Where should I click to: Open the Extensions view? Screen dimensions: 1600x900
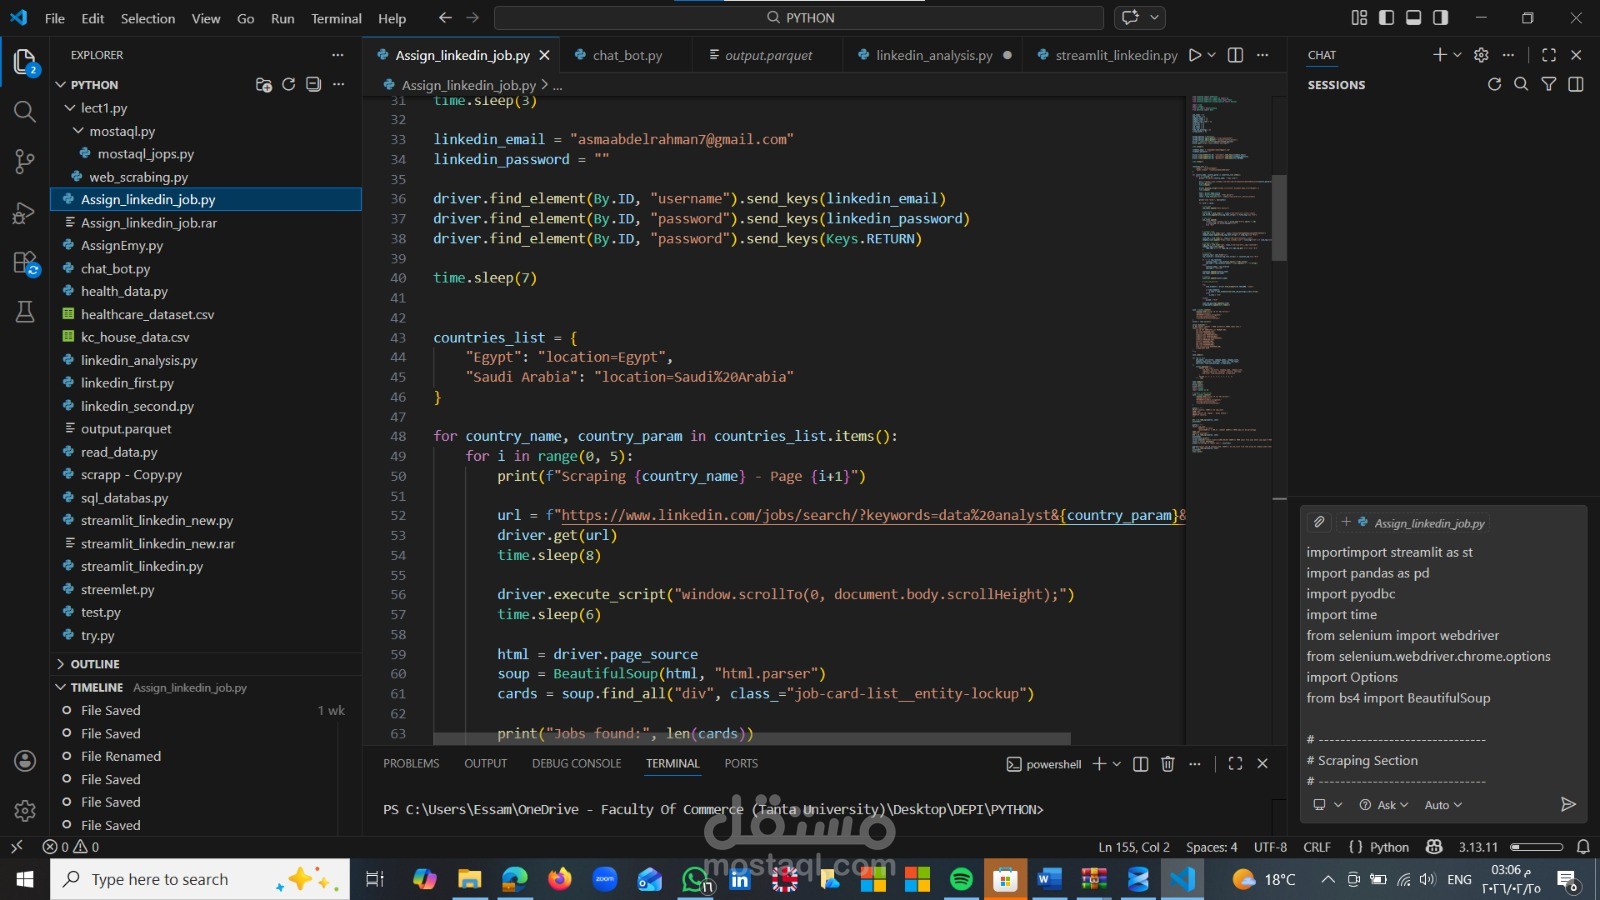coord(25,263)
